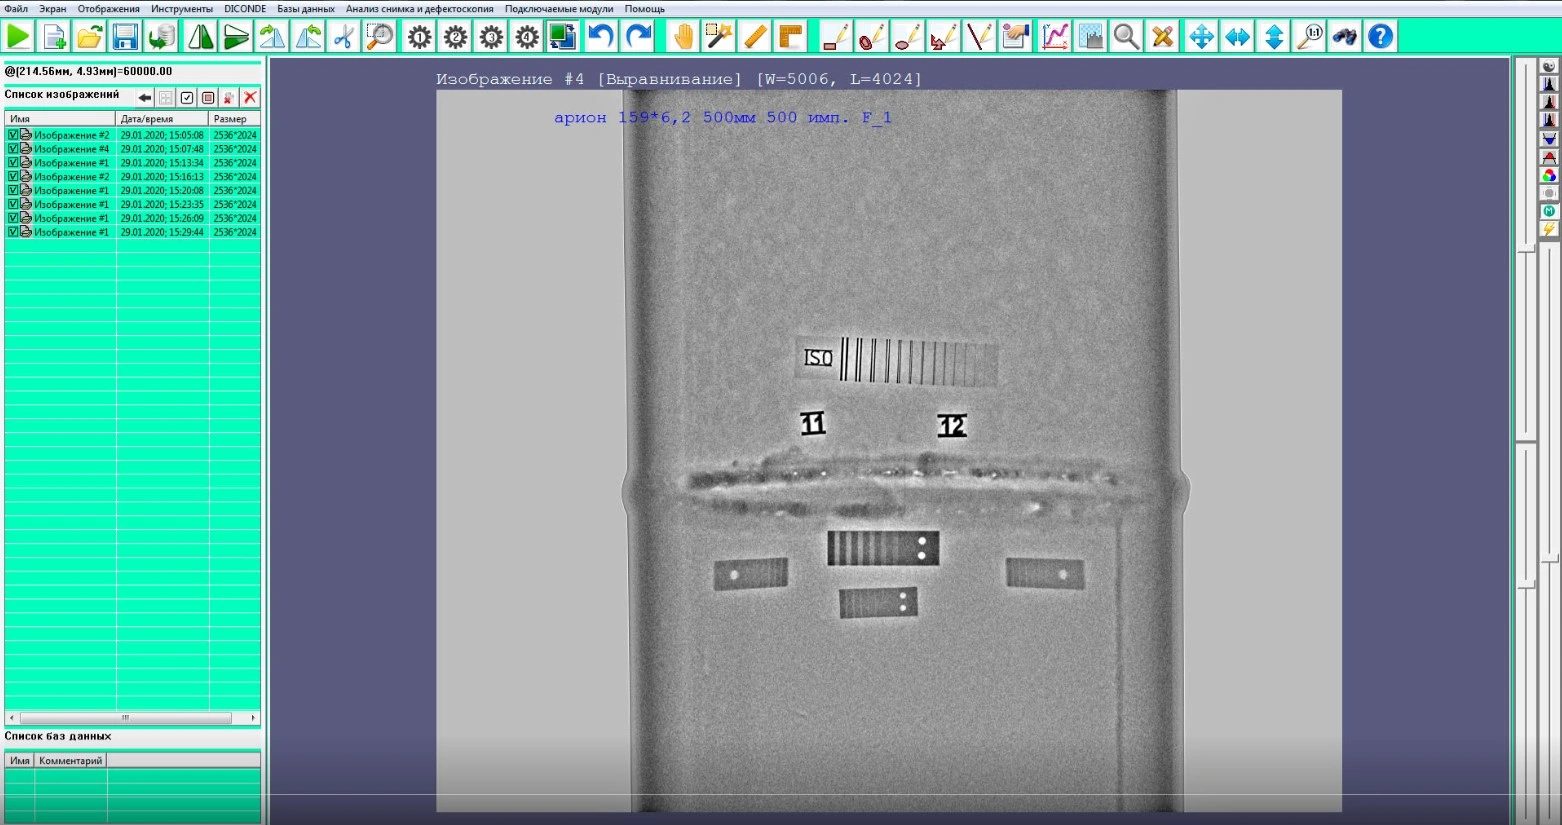Open the Инструменты menu
Image resolution: width=1562 pixels, height=825 pixels.
click(181, 9)
